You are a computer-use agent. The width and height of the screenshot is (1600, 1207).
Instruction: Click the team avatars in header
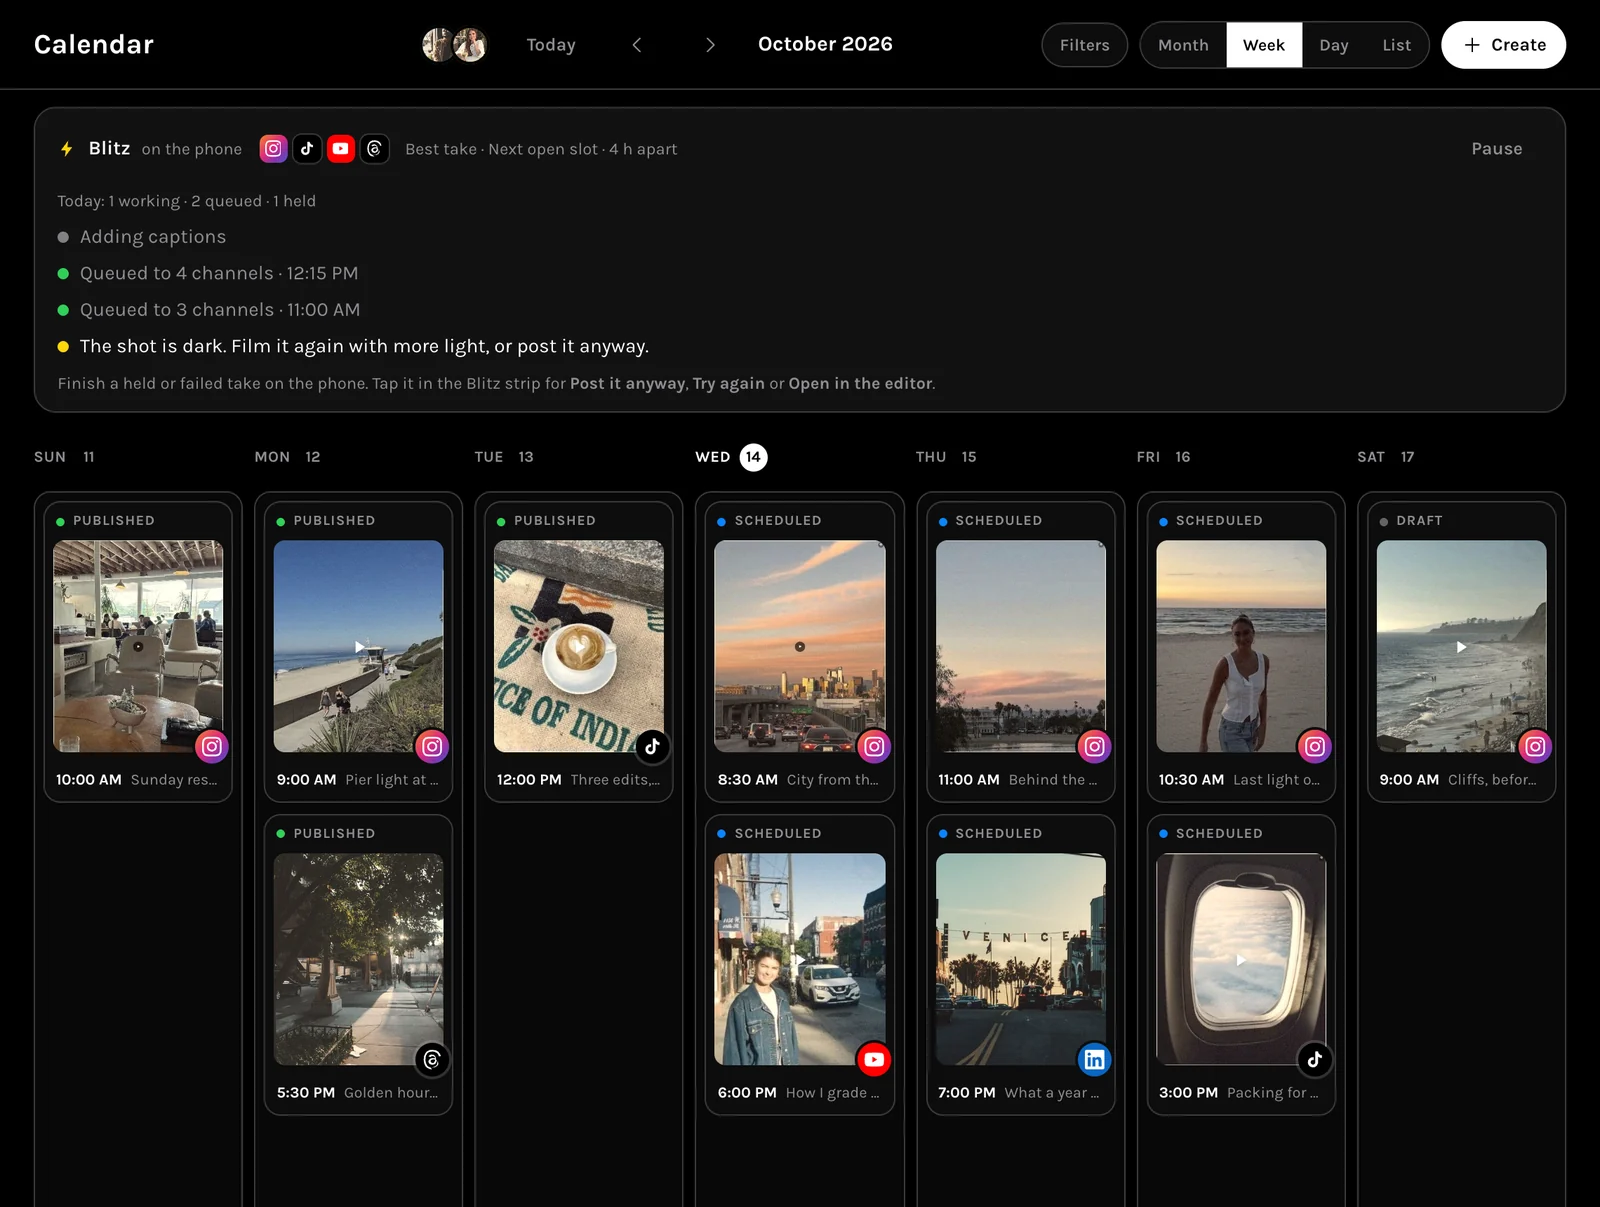pos(454,45)
